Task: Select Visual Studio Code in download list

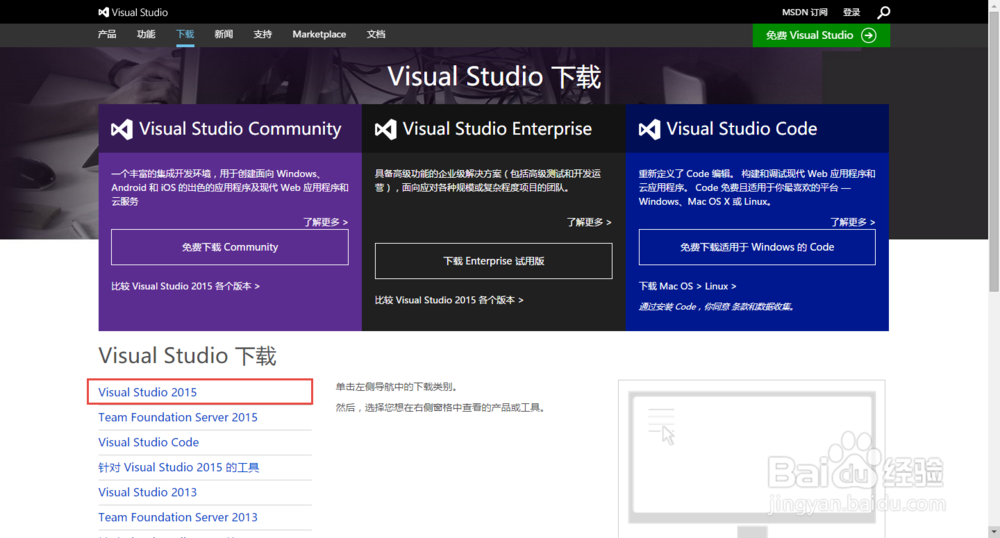Action: [149, 442]
